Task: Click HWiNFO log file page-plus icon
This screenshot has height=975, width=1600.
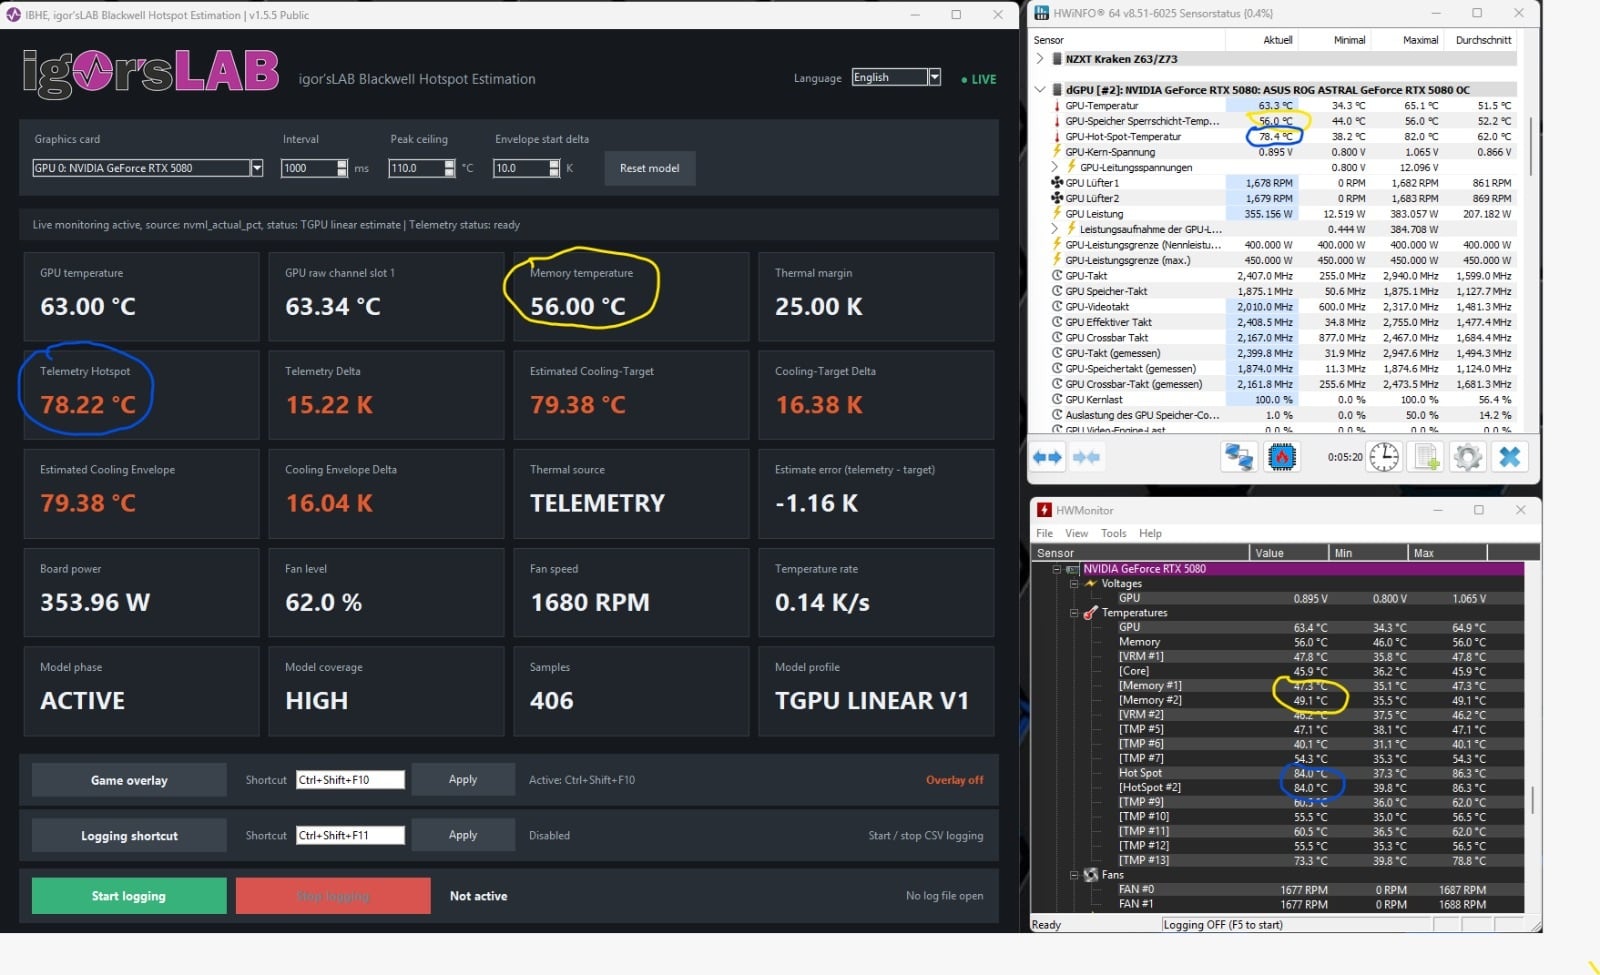Action: (1425, 457)
